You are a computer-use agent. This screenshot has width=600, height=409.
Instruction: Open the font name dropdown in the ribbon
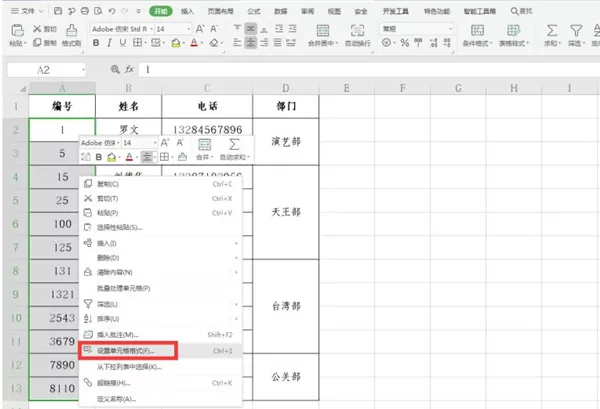[122, 29]
